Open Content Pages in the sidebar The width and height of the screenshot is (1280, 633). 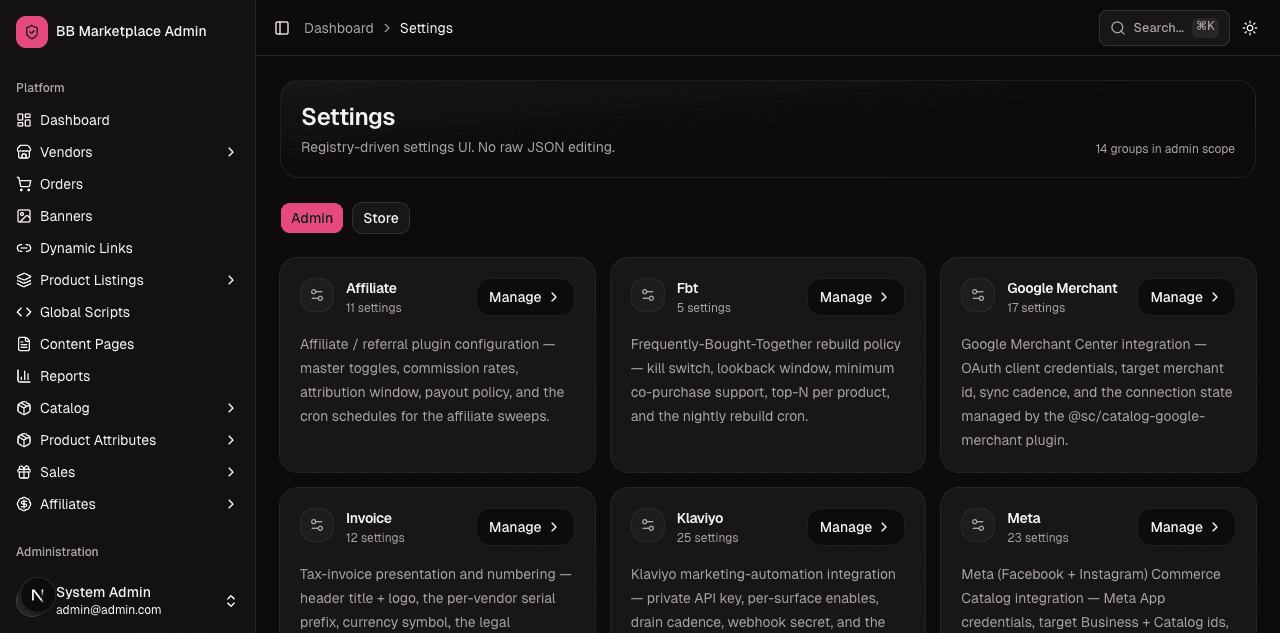point(128,344)
